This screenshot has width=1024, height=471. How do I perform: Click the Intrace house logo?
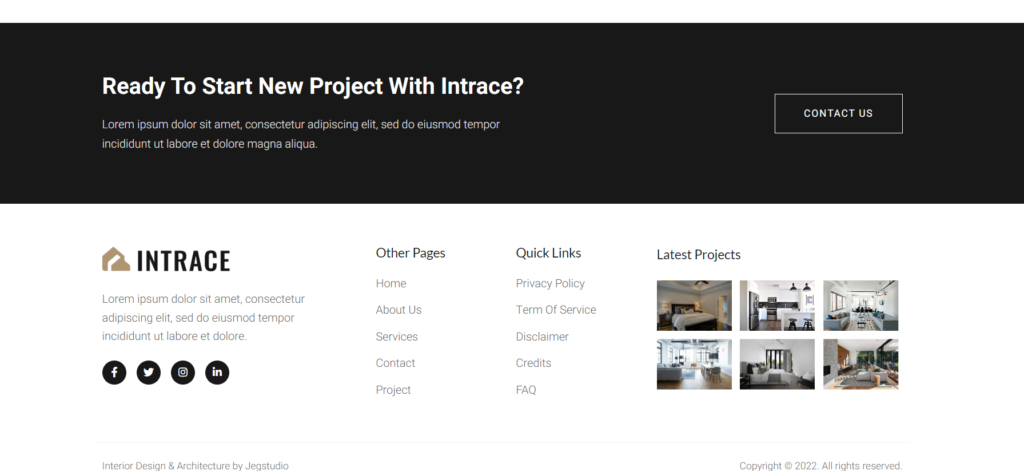click(117, 260)
